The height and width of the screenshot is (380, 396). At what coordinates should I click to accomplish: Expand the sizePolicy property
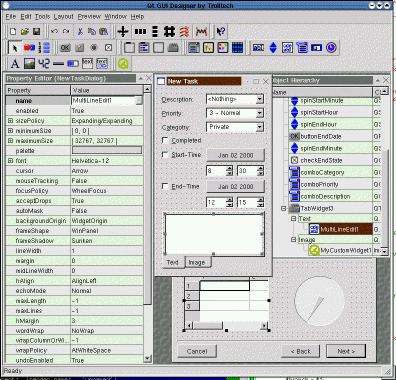click(x=10, y=121)
